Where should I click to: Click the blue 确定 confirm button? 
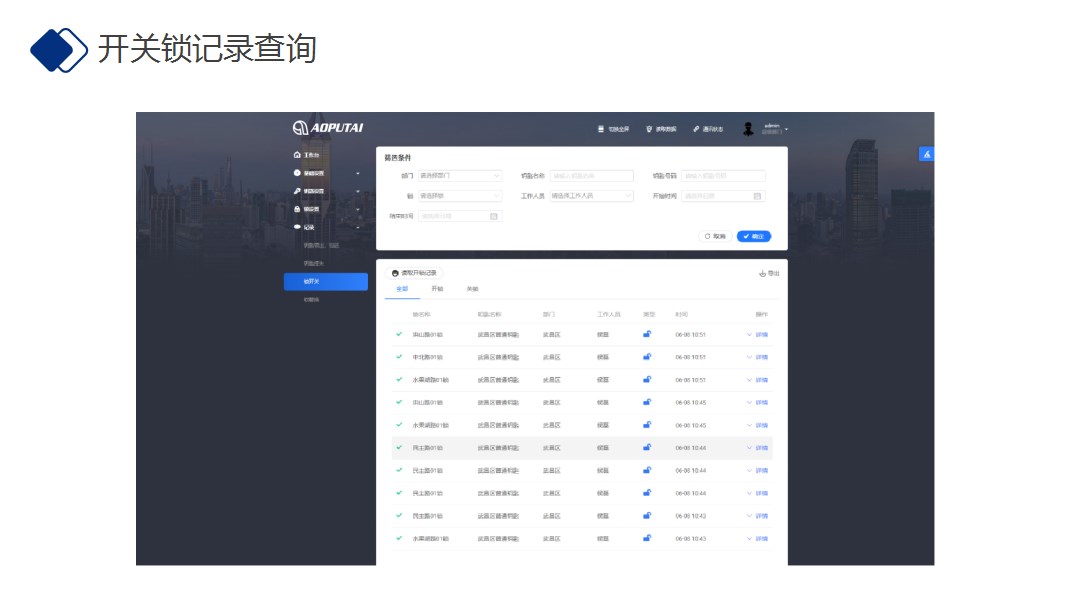pyautogui.click(x=754, y=236)
